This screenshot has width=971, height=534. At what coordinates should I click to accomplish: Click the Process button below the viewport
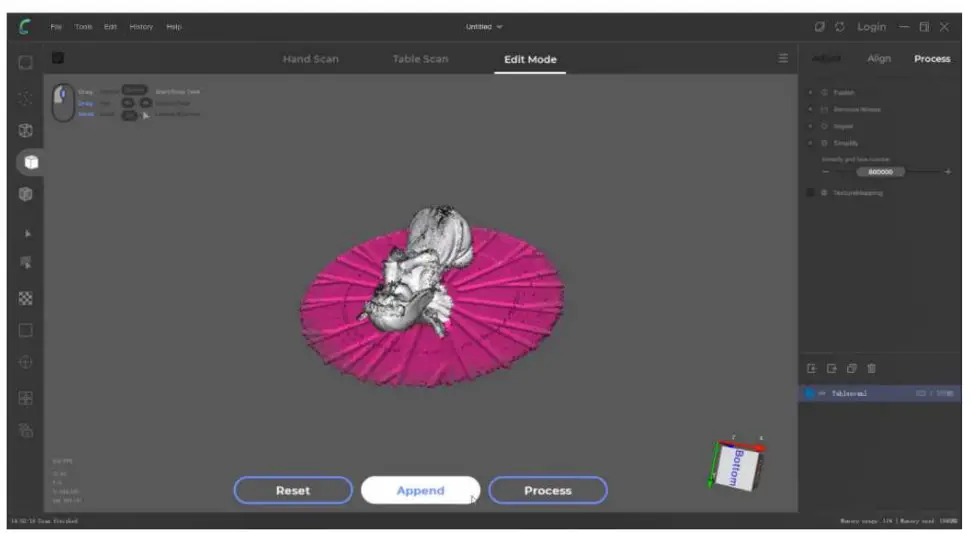(548, 491)
